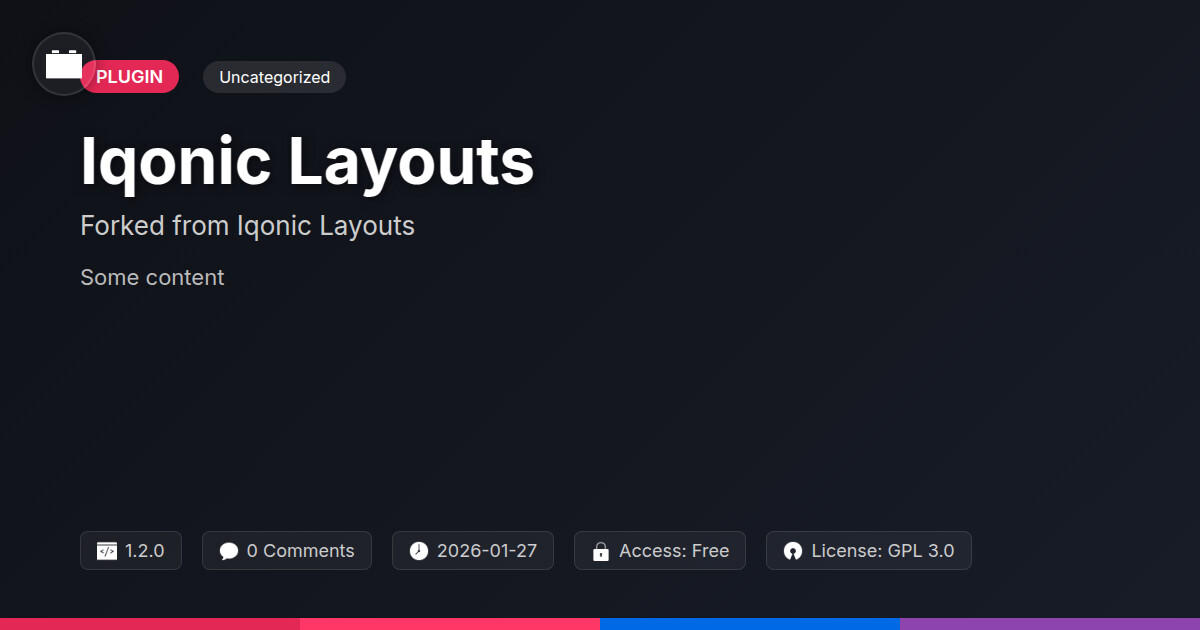Click the Iqonic Layouts title
1200x630 pixels.
[307, 162]
